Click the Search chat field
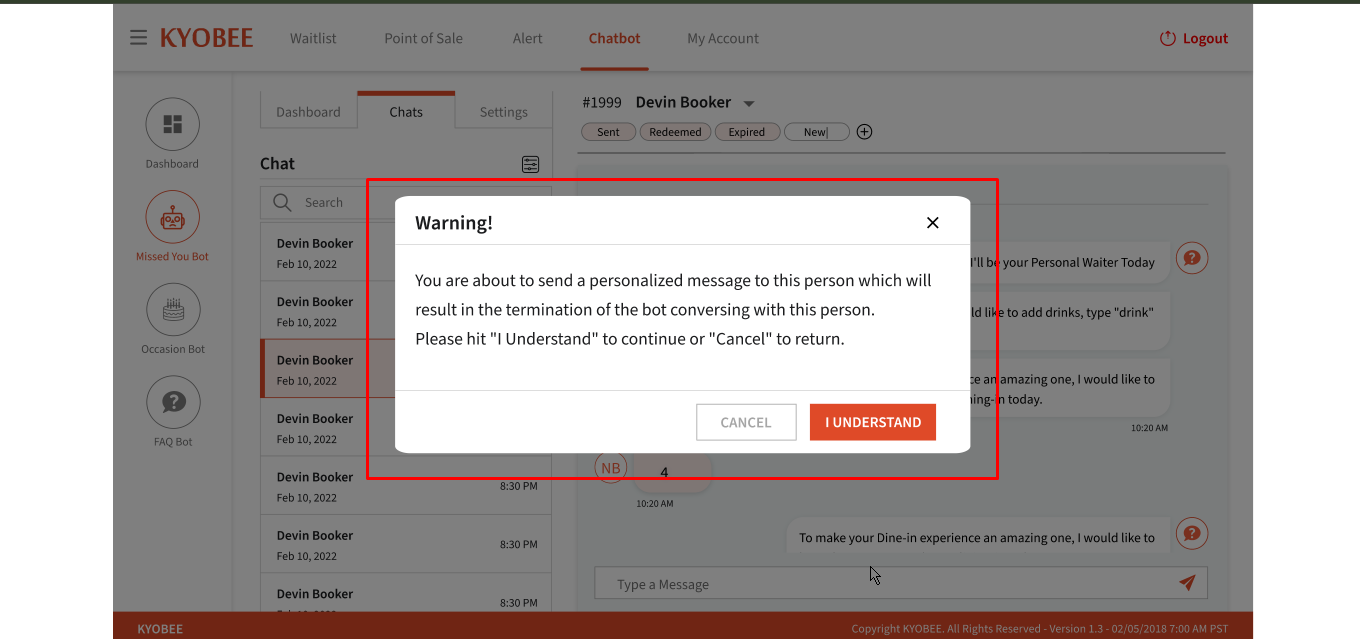Viewport: 1360px width, 639px height. tap(405, 202)
